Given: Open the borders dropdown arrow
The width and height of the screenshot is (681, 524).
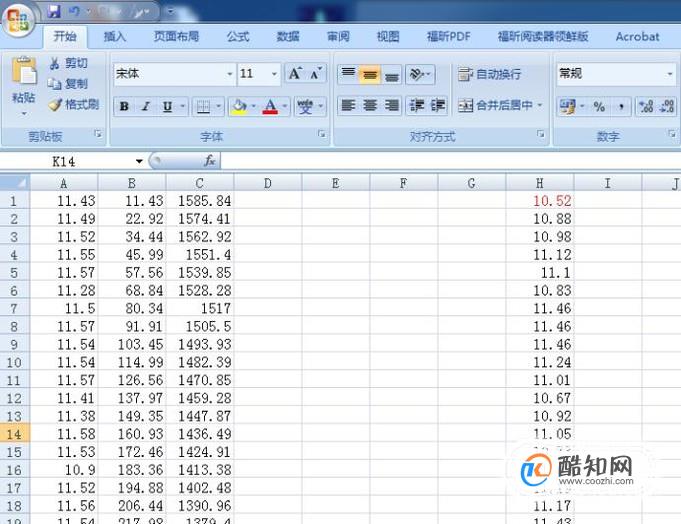Looking at the screenshot, I should coord(218,106).
